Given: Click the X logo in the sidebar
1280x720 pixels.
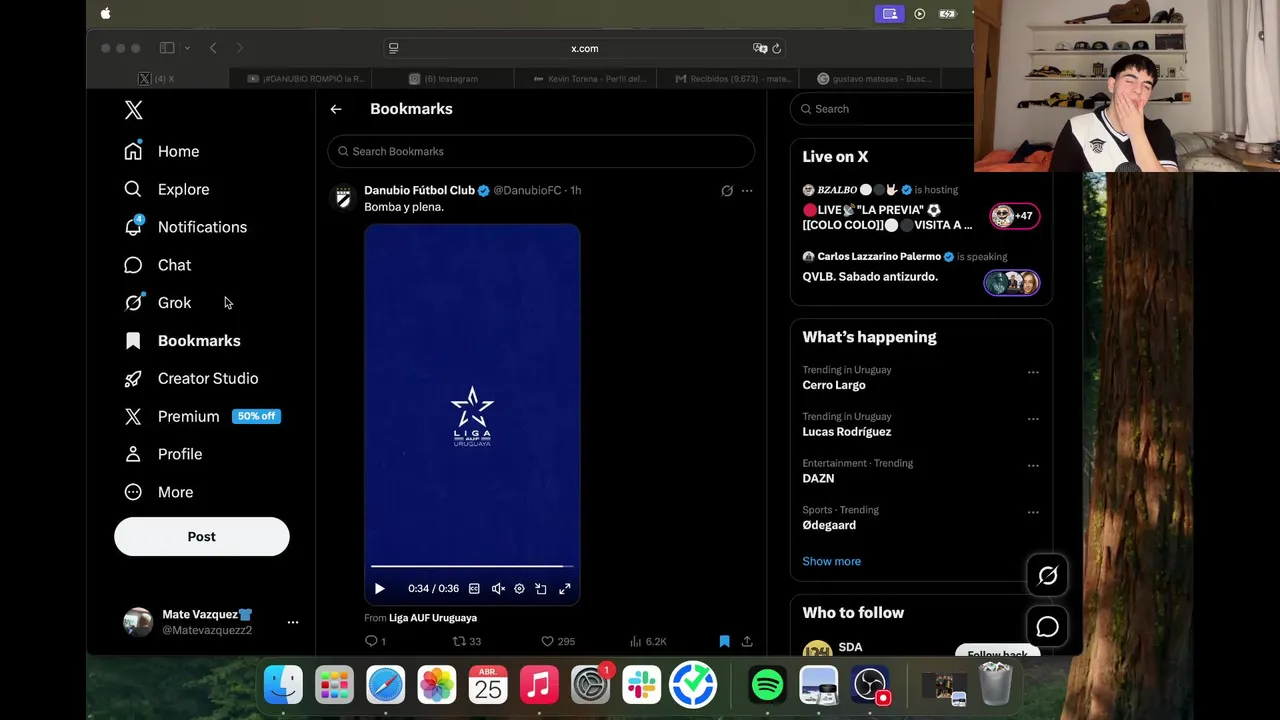Looking at the screenshot, I should (134, 110).
